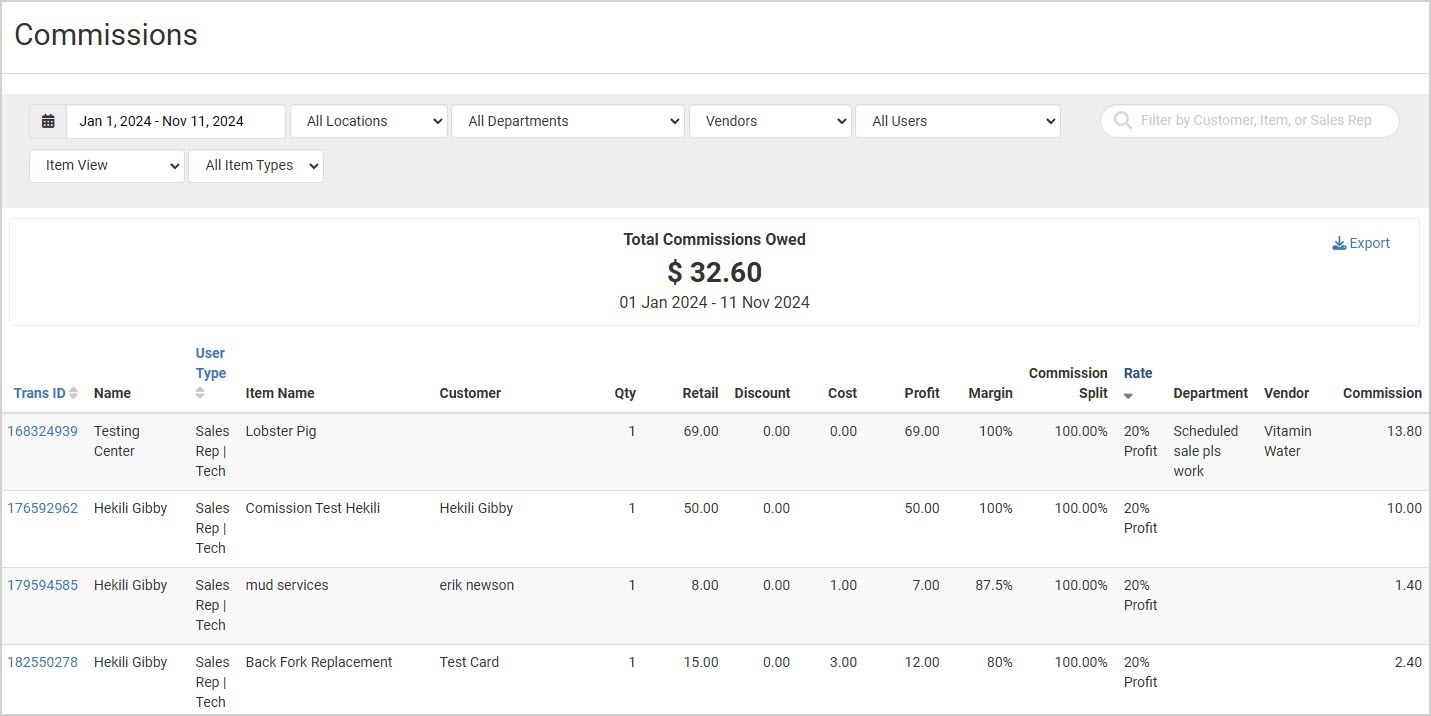Click the magnifier icon in search box
The width and height of the screenshot is (1431, 716).
click(1122, 121)
